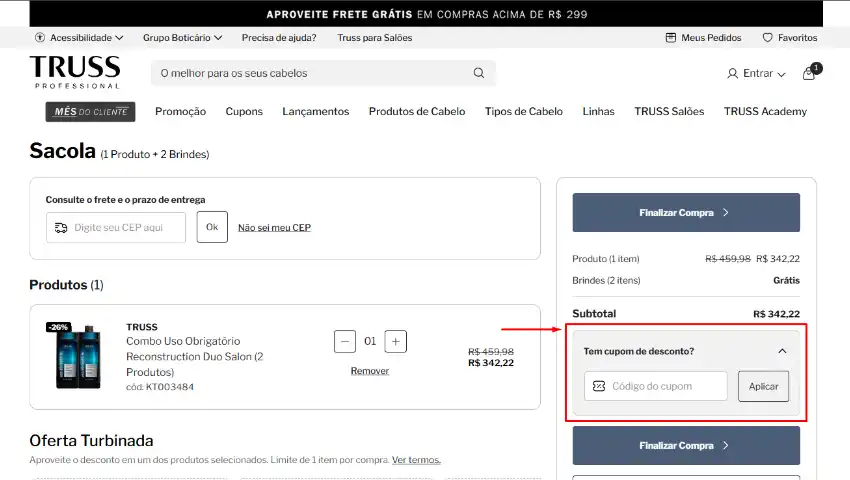Increase product quantity with plus button

(396, 342)
